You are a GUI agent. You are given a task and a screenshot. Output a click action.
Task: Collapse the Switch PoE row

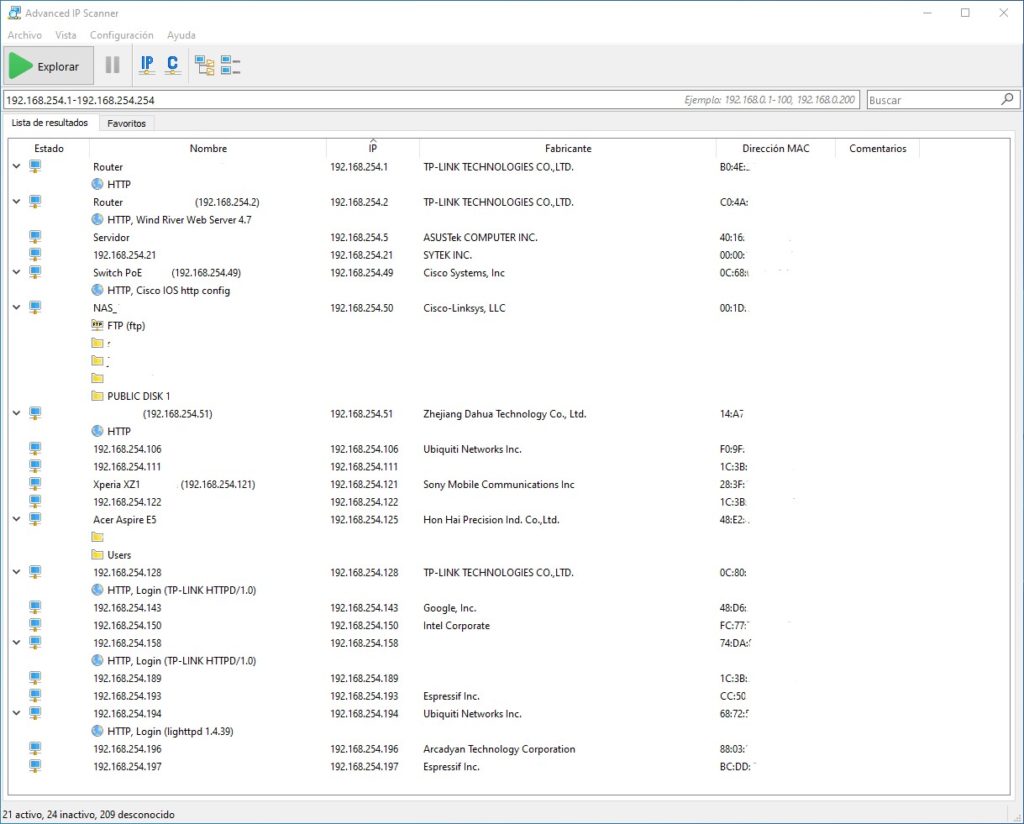point(16,272)
